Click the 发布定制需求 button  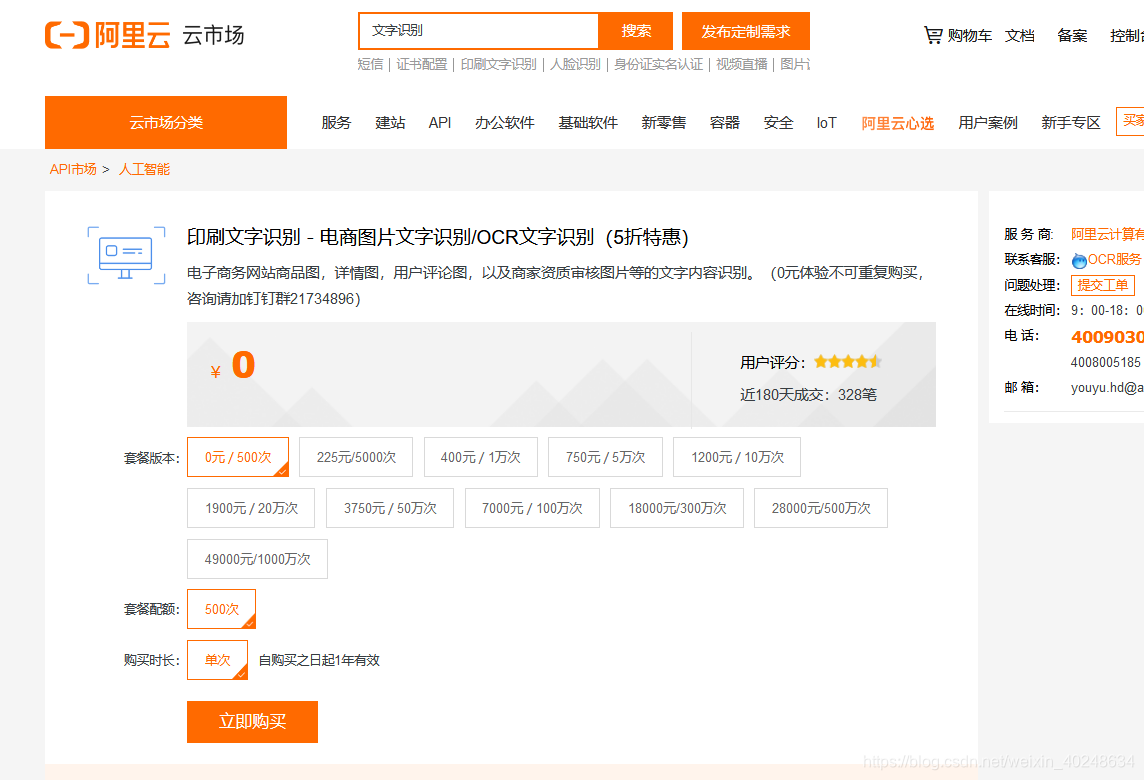pos(746,31)
